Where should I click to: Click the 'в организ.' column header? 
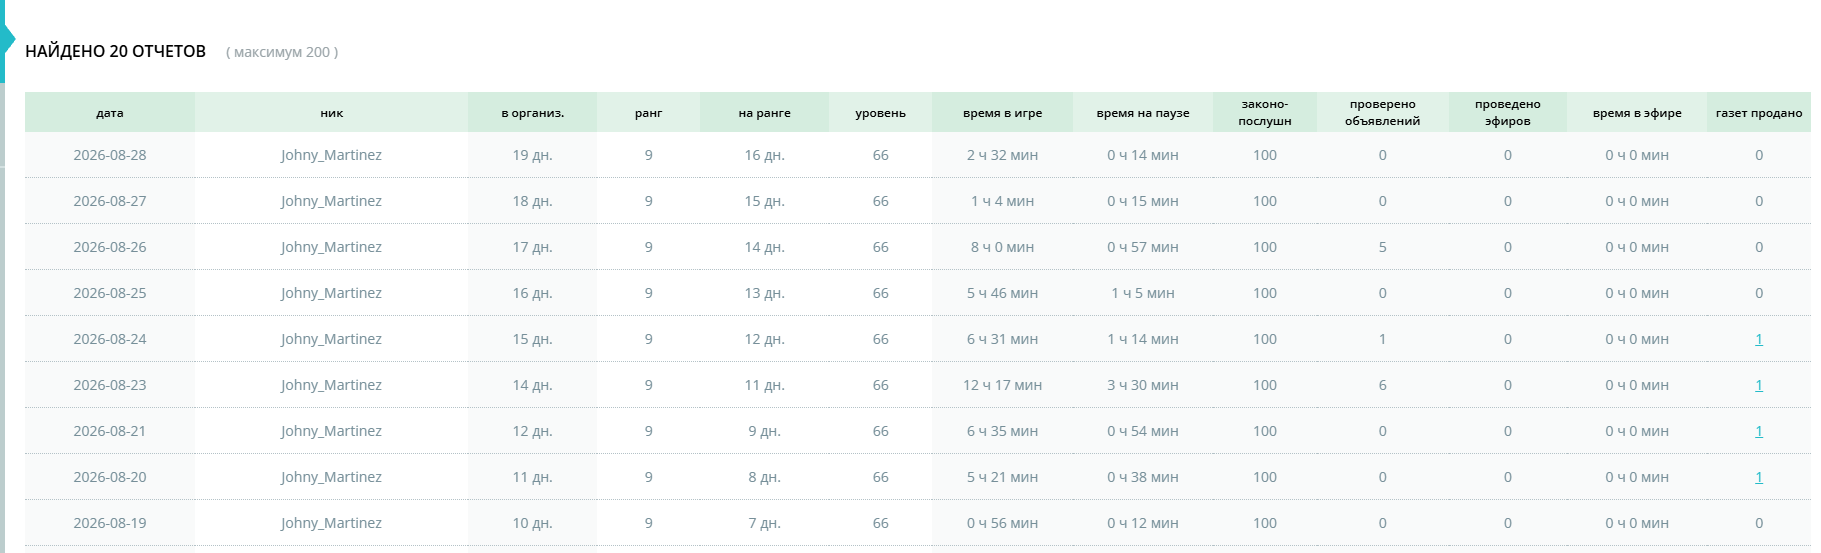pyautogui.click(x=533, y=113)
